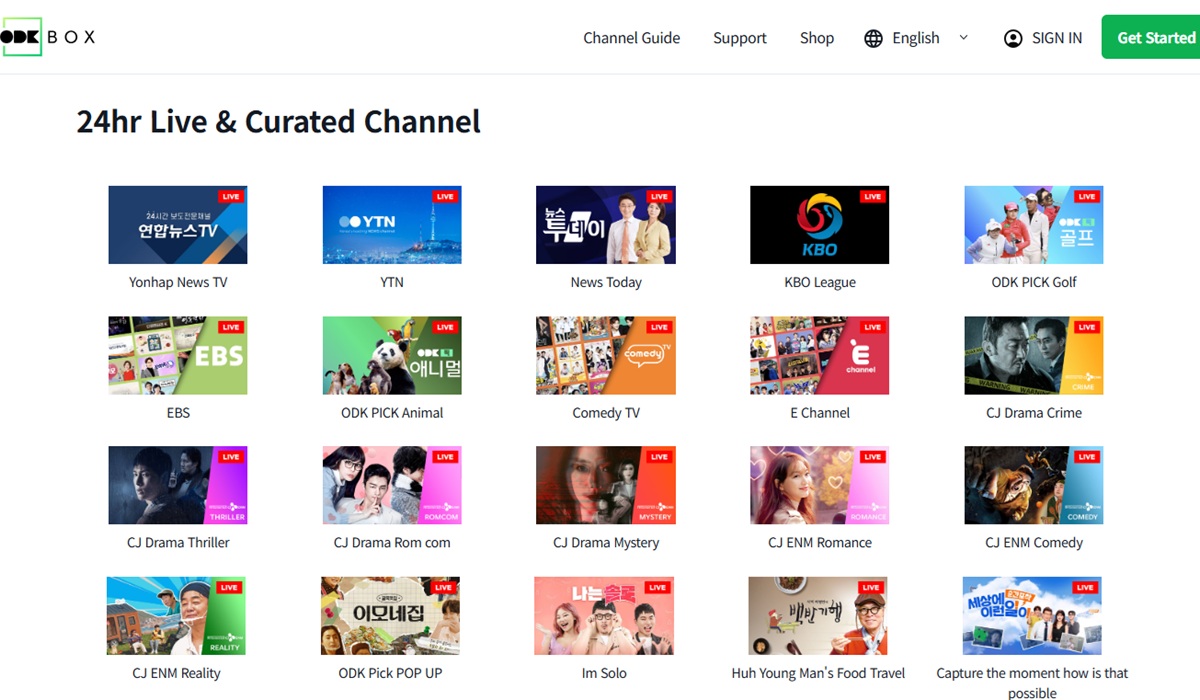Open Huh Young Man's Food Travel channel
Screen dimensions: 1200x700
(x=819, y=615)
